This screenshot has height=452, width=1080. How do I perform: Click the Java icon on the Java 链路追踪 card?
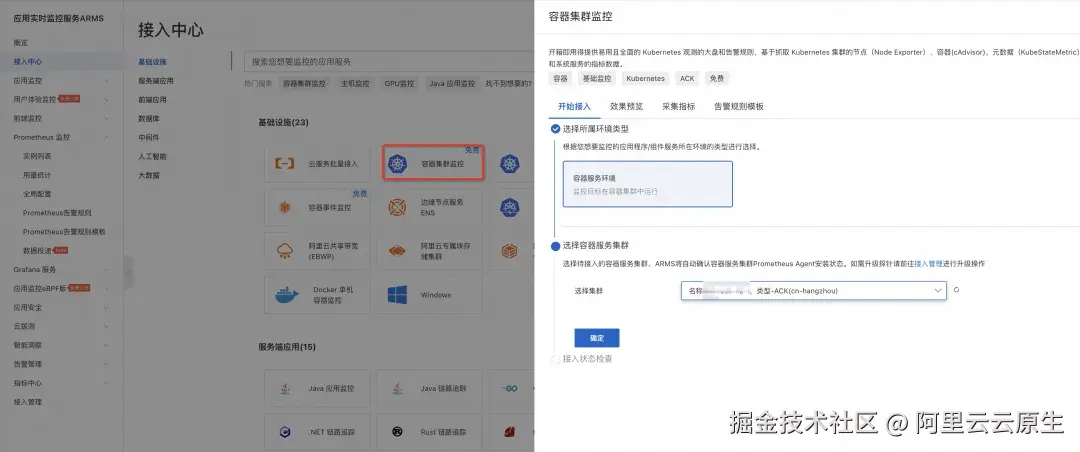(397, 389)
